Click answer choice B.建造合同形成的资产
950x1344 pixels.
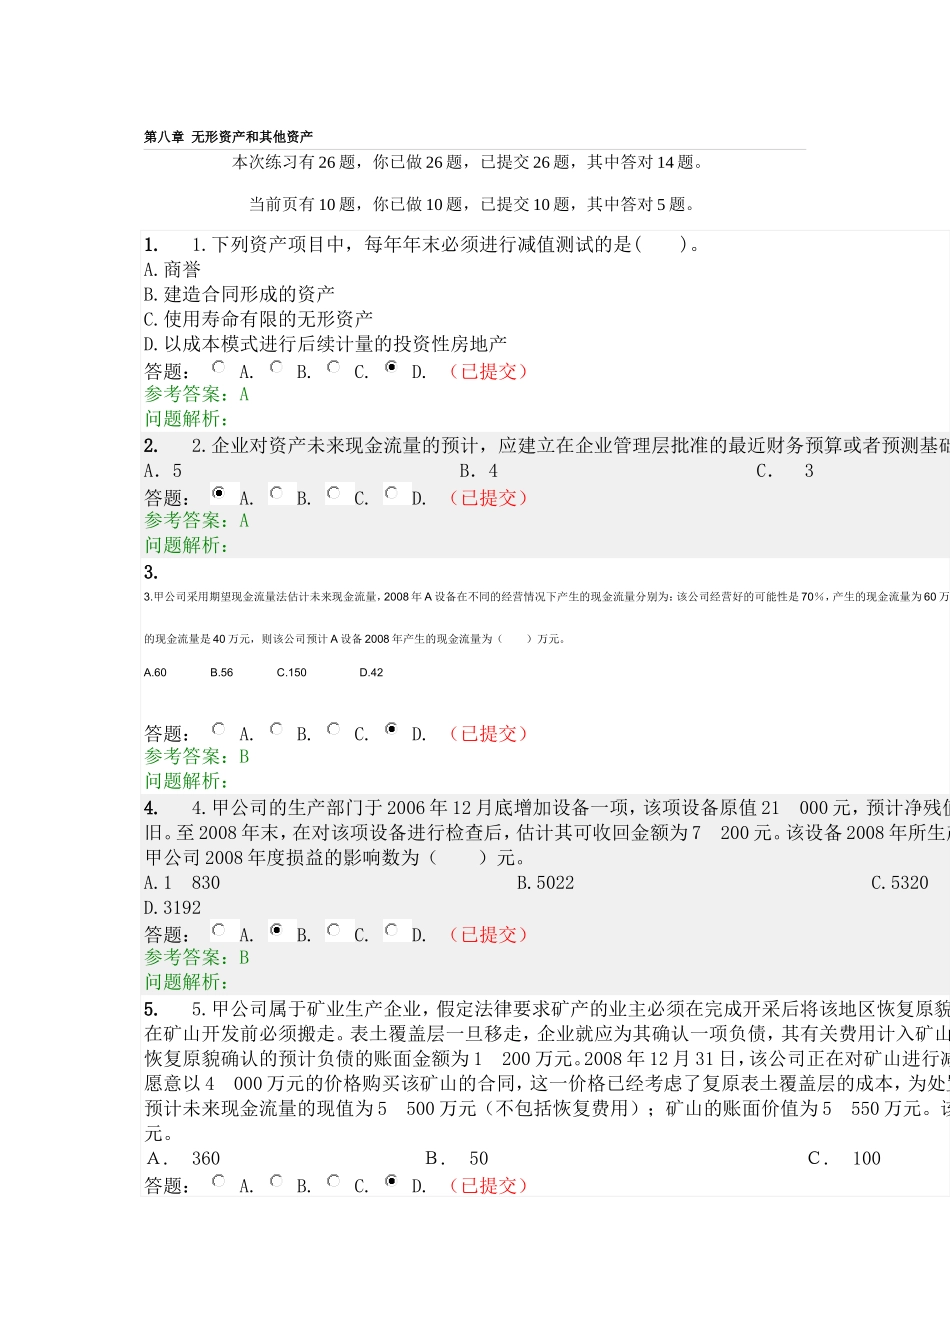[239, 294]
